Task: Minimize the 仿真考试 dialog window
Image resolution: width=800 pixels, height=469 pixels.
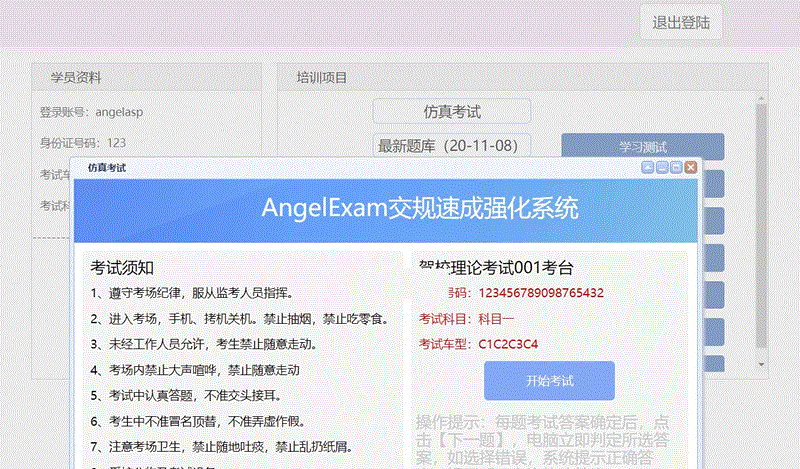Action: [x=662, y=167]
